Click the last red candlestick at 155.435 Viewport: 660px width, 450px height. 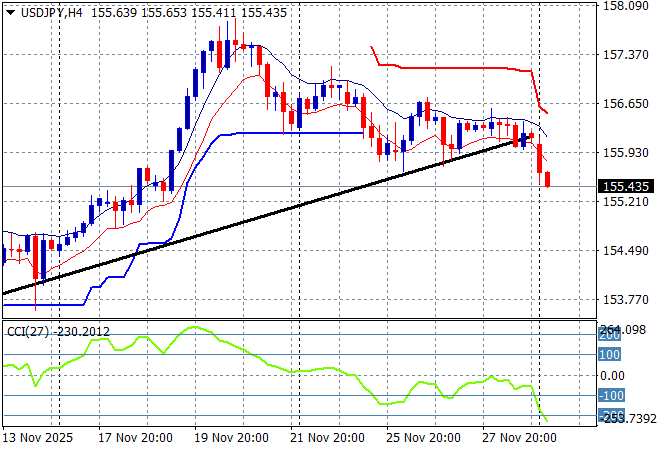[547, 179]
